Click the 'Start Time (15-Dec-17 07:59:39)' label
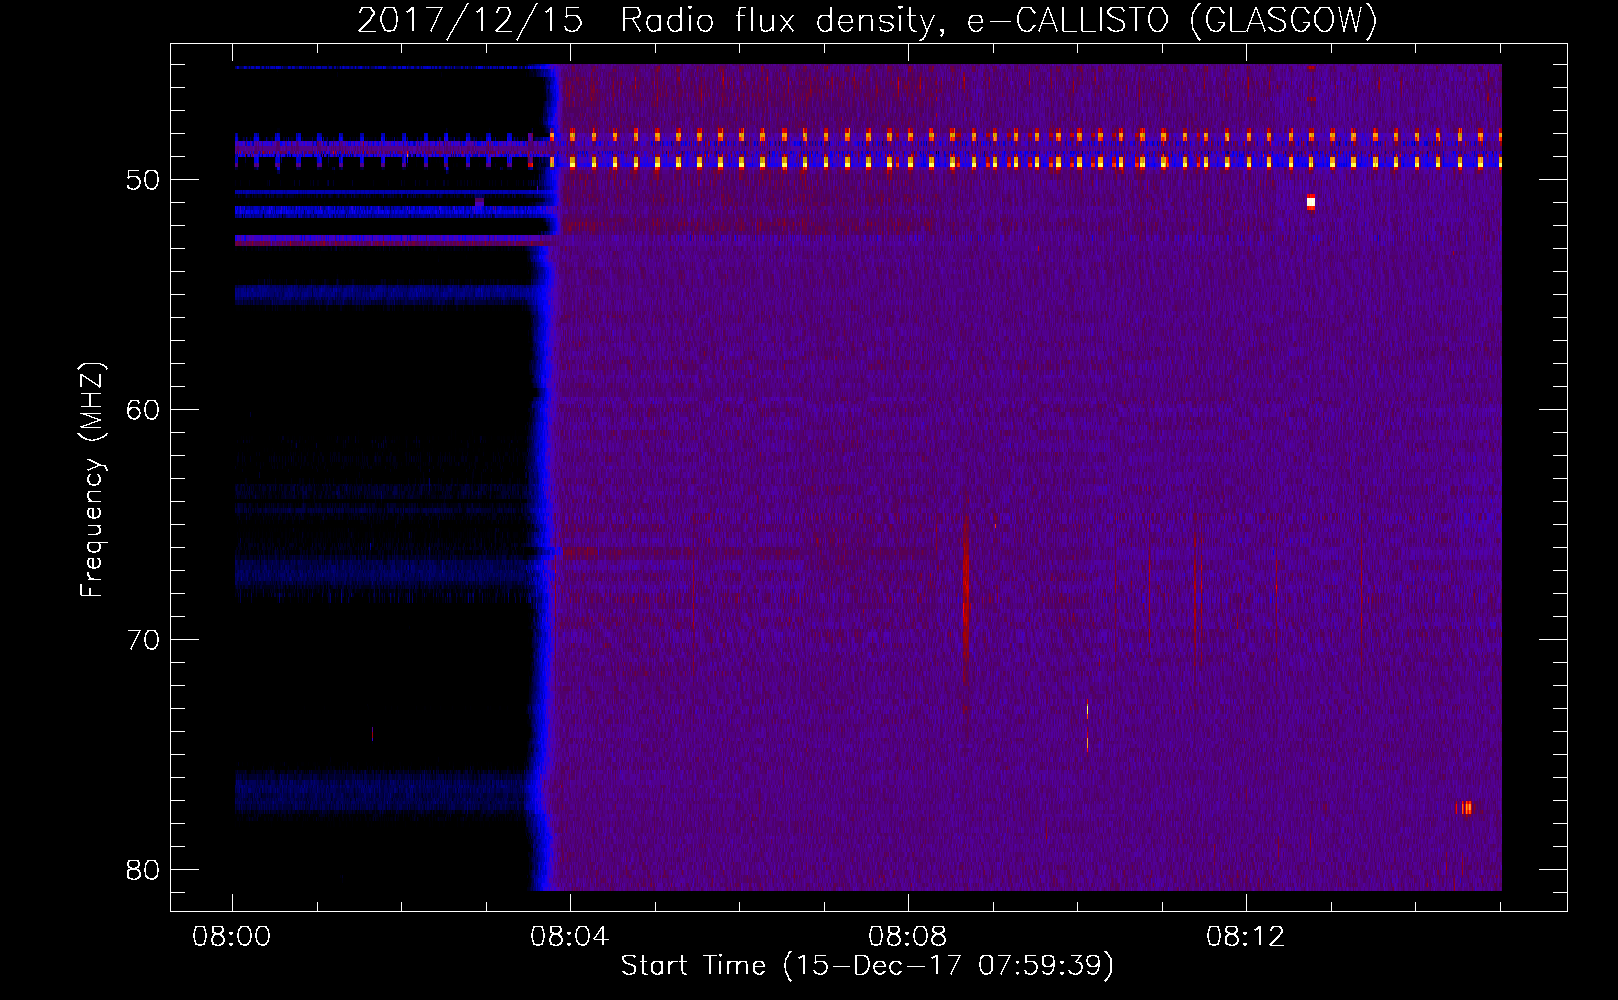The image size is (1618, 1000). (867, 966)
